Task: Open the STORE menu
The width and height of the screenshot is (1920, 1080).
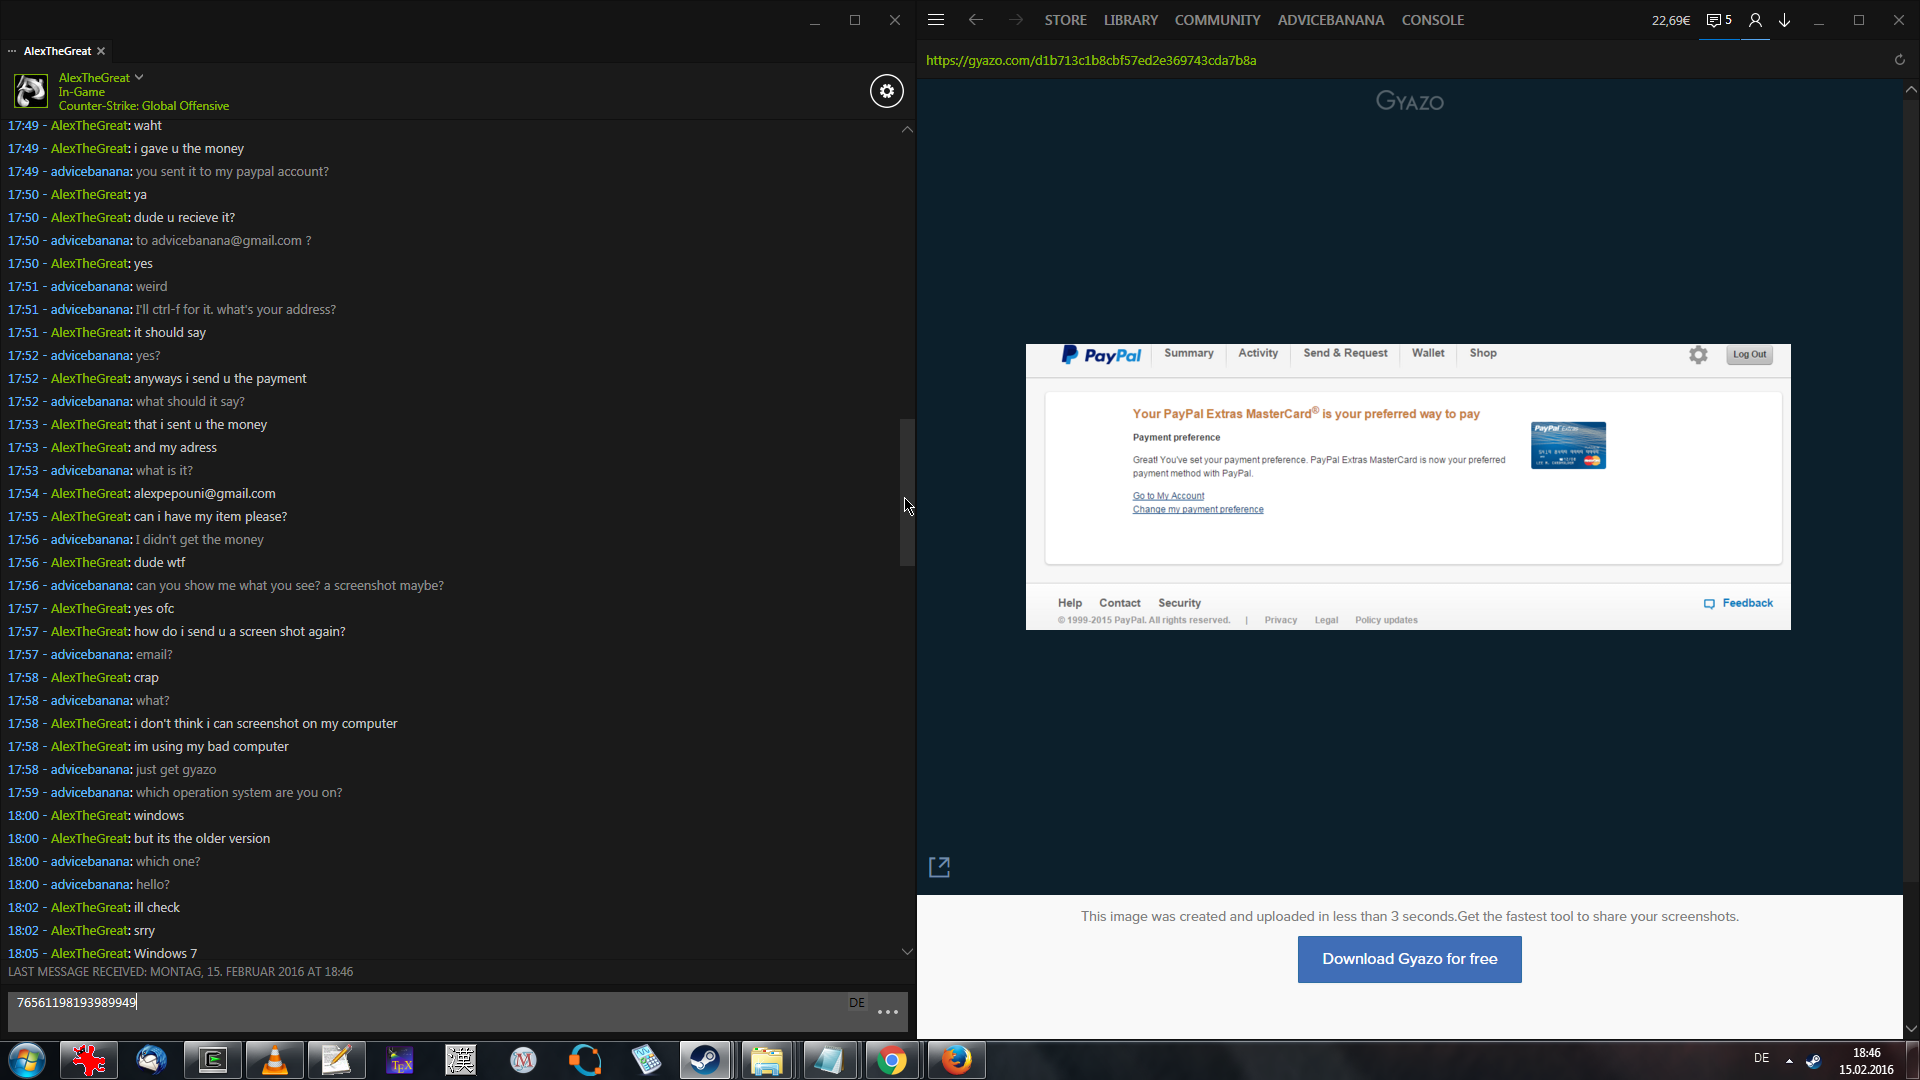Action: pos(1065,20)
